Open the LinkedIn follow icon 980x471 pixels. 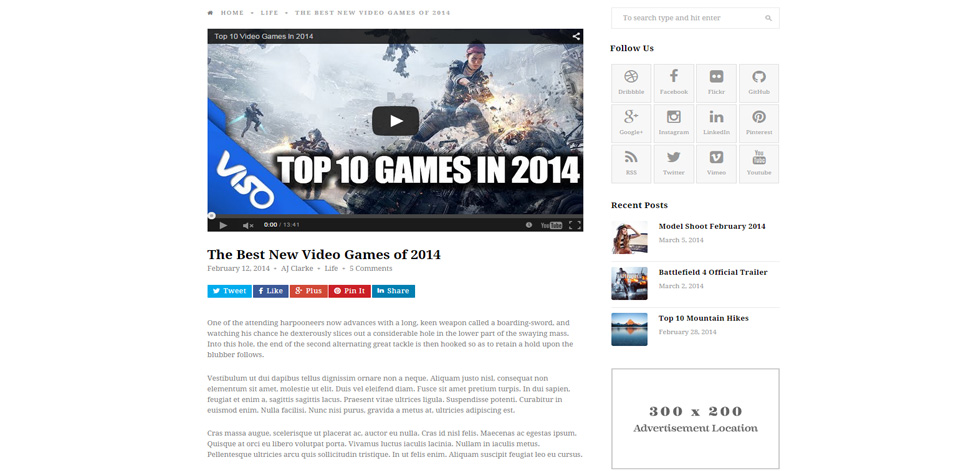pos(716,124)
